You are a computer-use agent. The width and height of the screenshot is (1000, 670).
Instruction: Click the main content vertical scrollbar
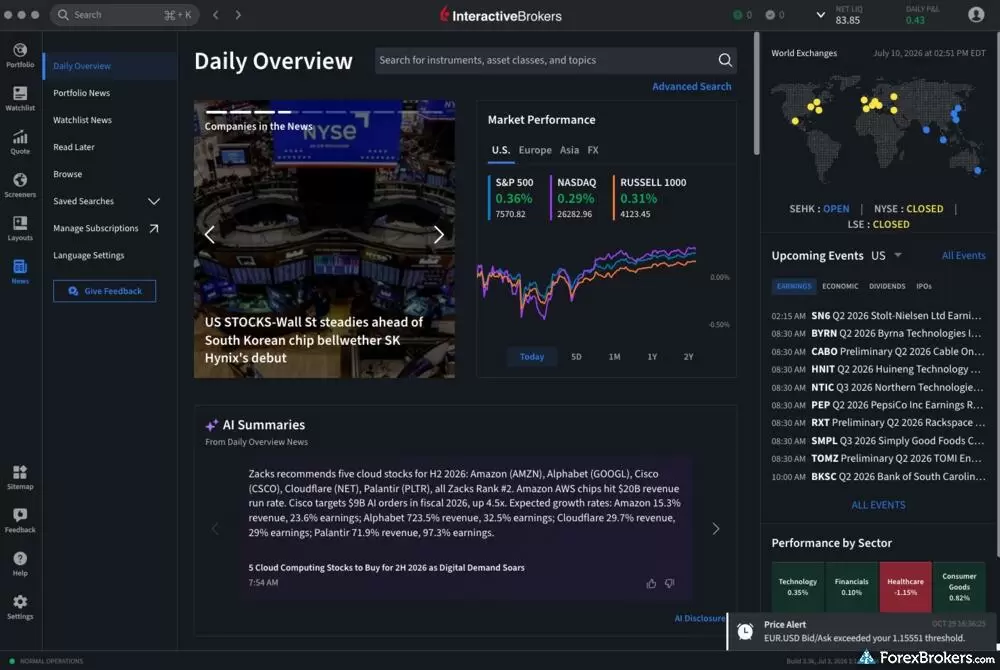756,93
